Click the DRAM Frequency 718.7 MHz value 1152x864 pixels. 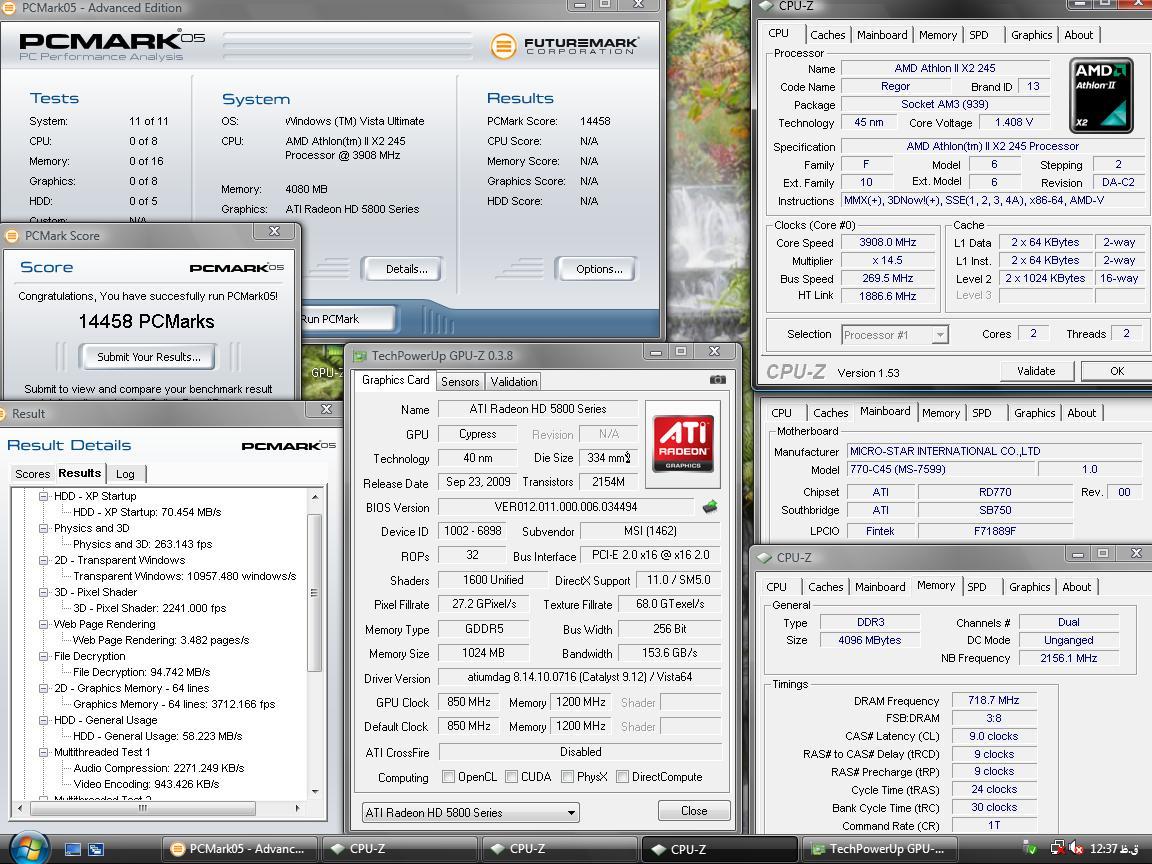993,700
